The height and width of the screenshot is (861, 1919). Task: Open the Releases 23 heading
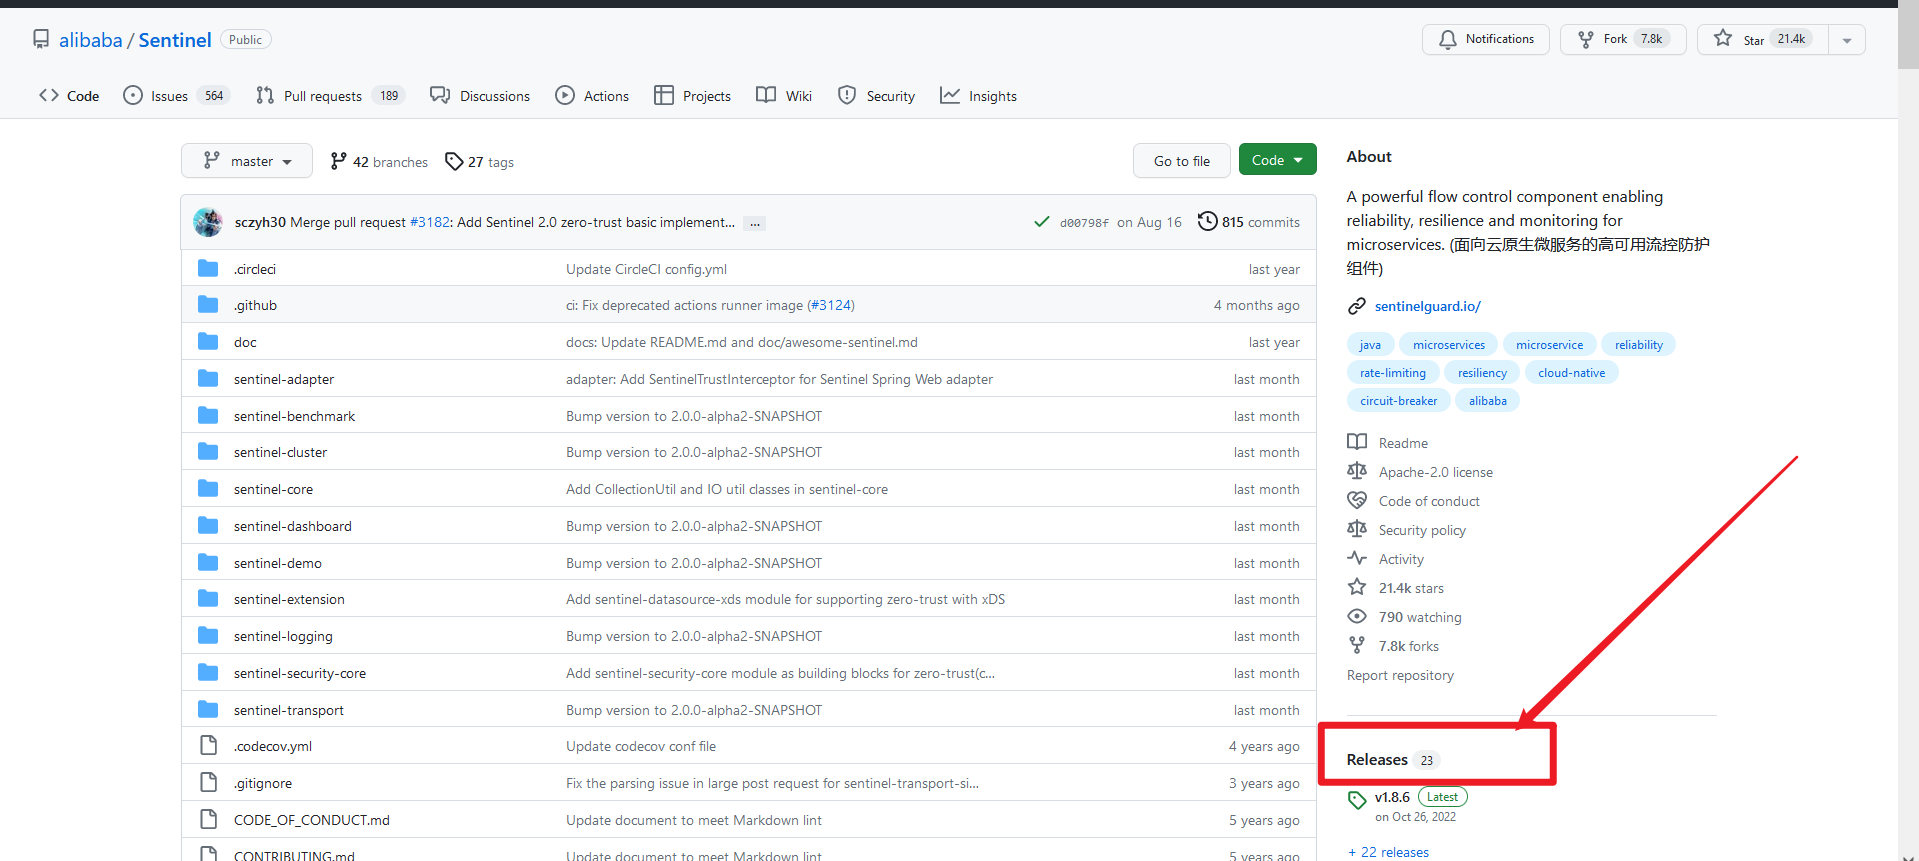[x=1392, y=760]
